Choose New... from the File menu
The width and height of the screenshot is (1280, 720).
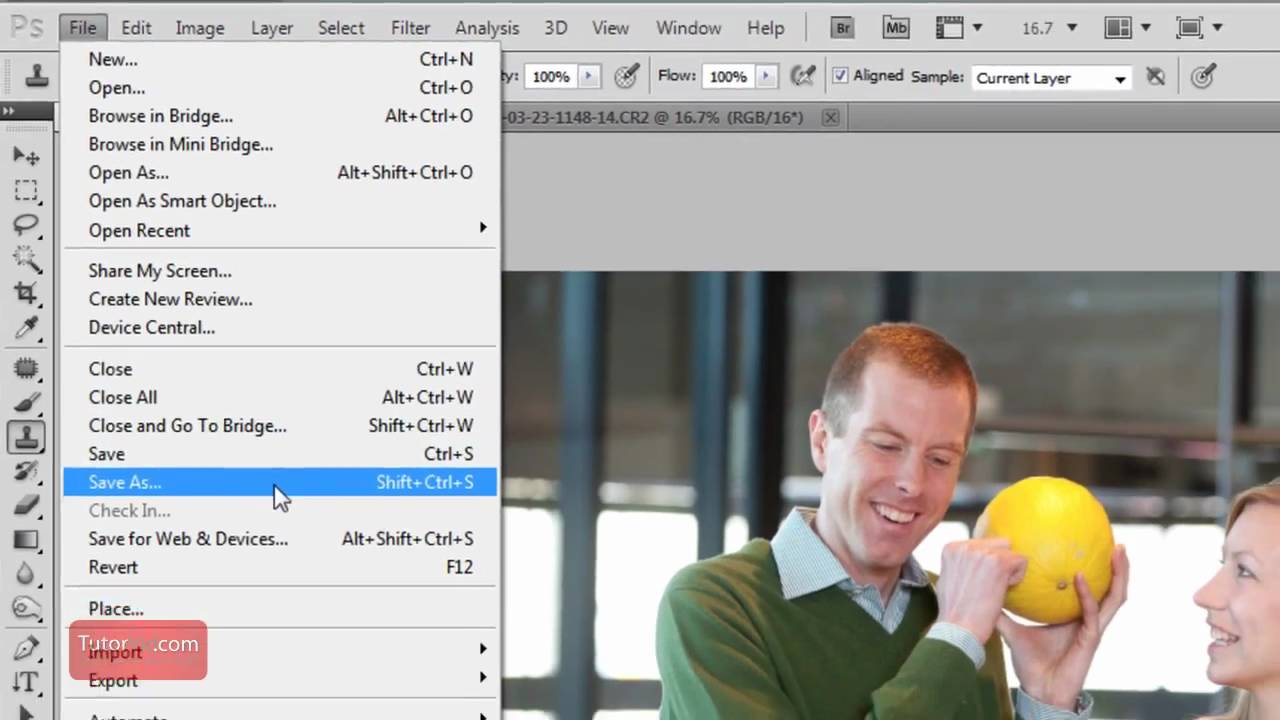pos(279,60)
